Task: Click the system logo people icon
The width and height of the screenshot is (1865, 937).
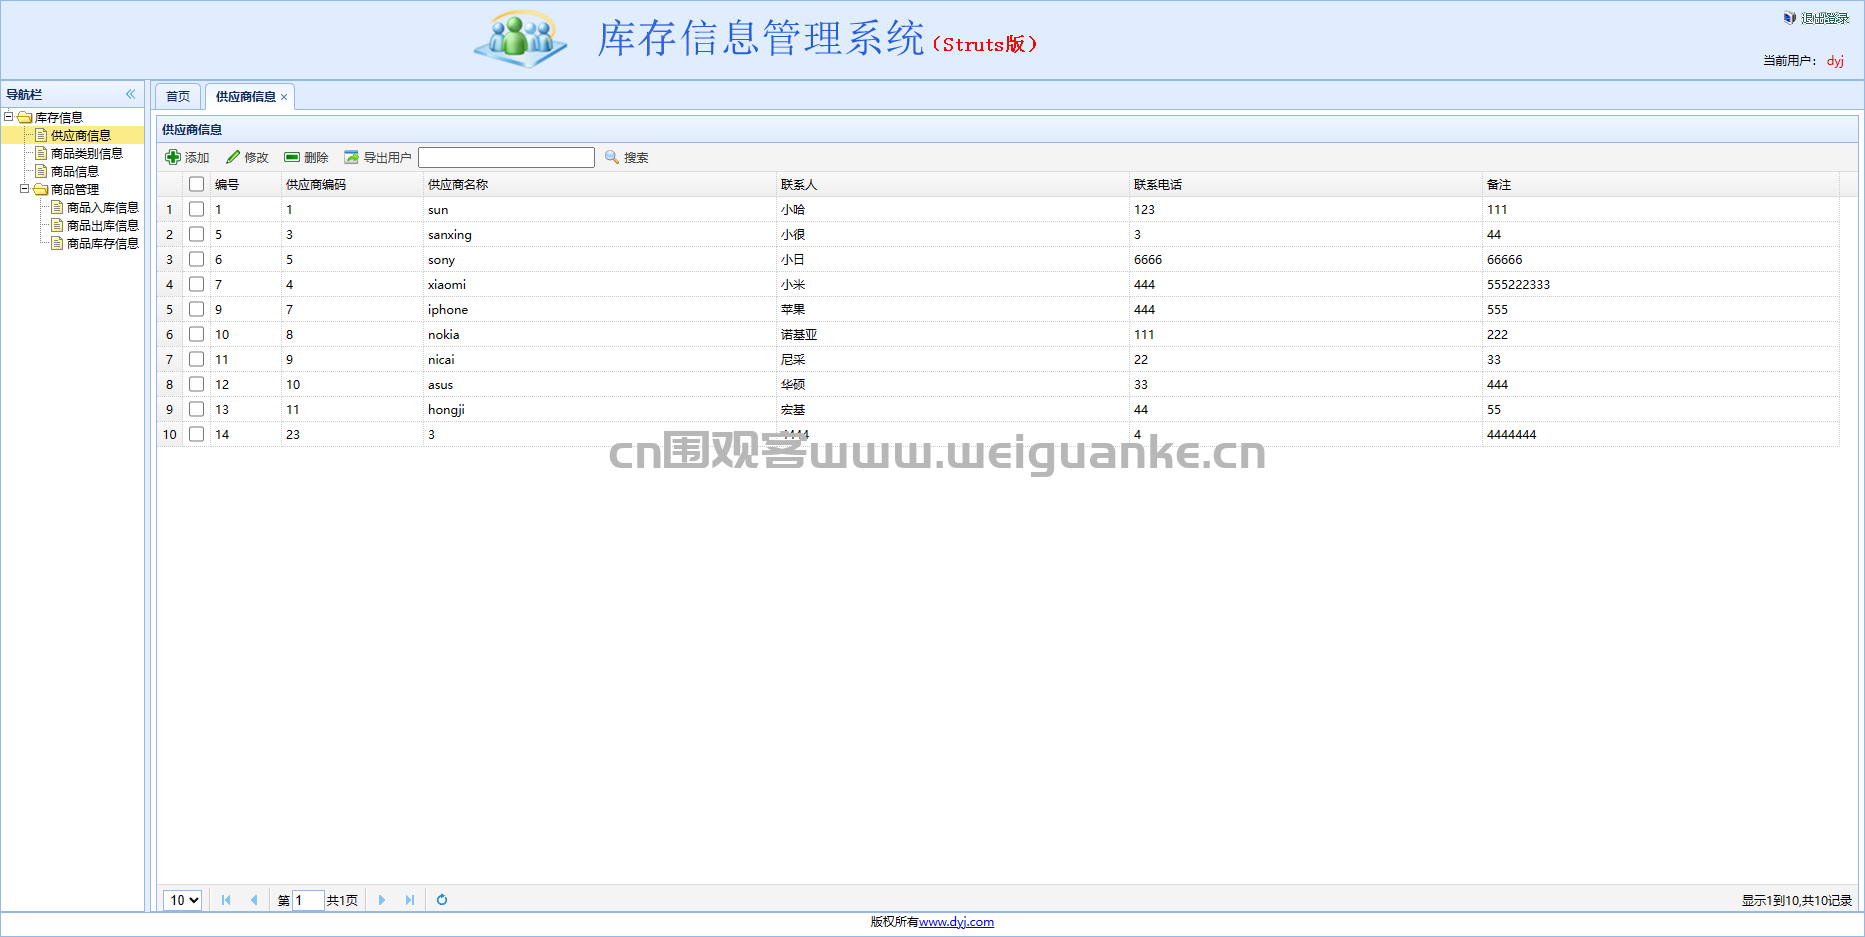Action: click(x=520, y=40)
